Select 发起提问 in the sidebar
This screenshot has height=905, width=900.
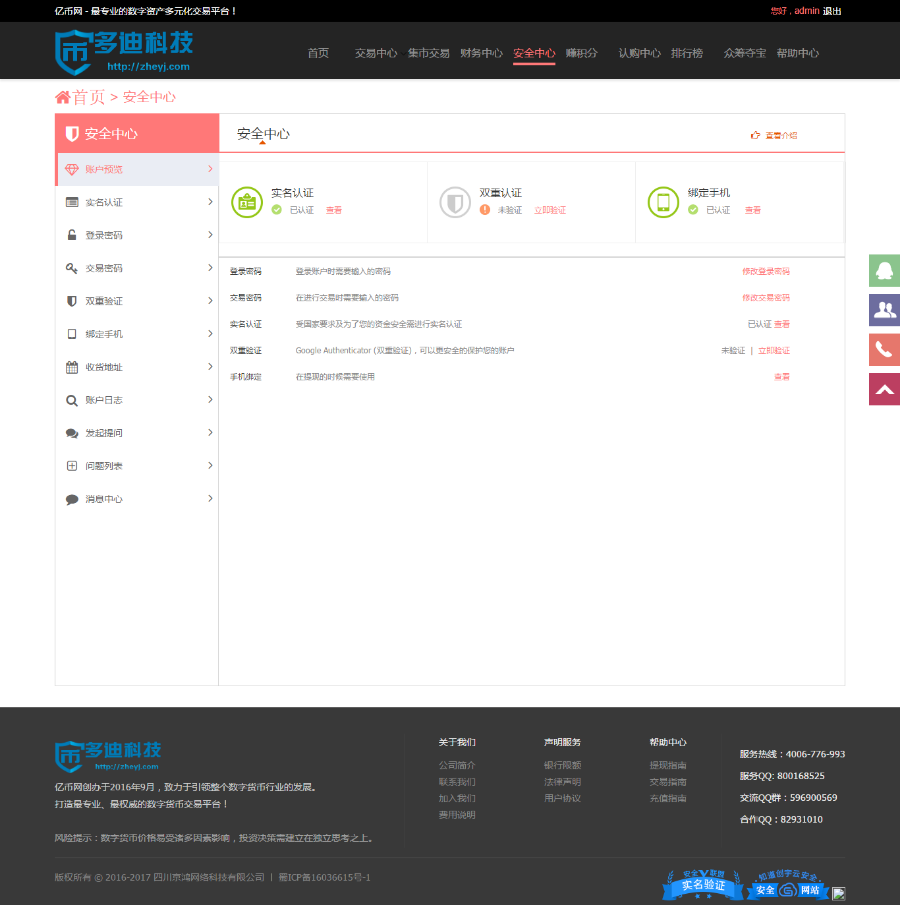pyautogui.click(x=137, y=433)
